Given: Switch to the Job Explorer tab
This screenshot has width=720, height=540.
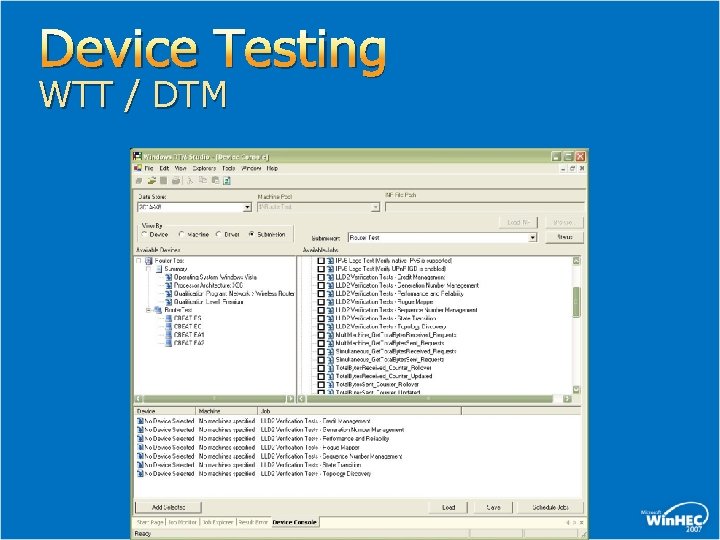Looking at the screenshot, I should [219, 523].
